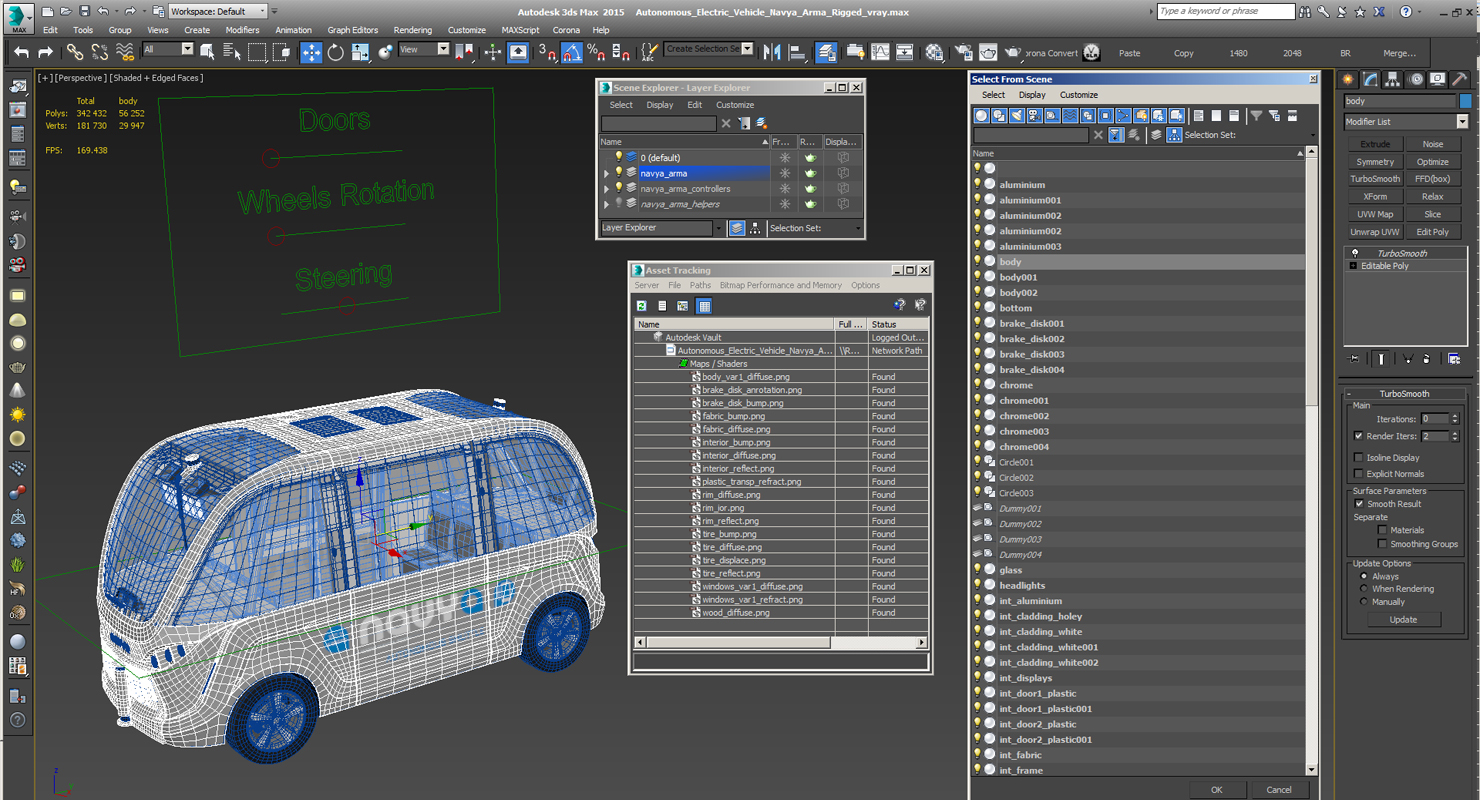Click Pin Stack icon below modifier stack
Viewport: 1480px width, 800px height.
click(1354, 358)
